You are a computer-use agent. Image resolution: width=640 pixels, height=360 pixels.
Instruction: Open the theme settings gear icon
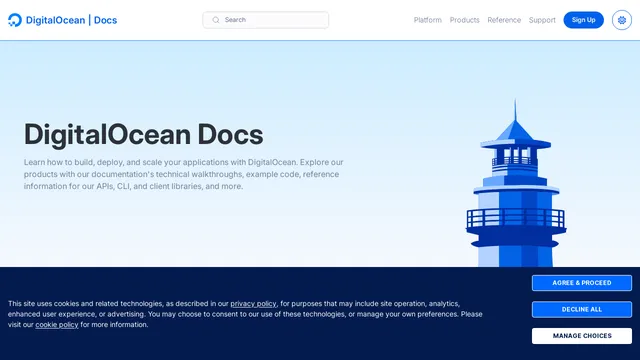(x=622, y=20)
